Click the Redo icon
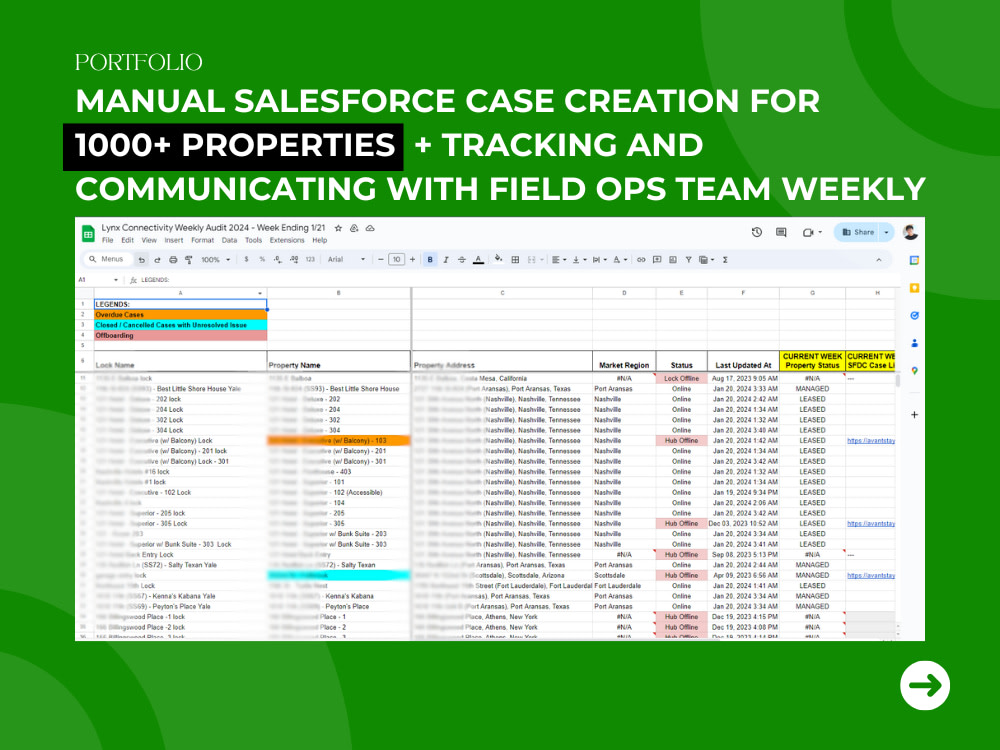 [x=157, y=260]
